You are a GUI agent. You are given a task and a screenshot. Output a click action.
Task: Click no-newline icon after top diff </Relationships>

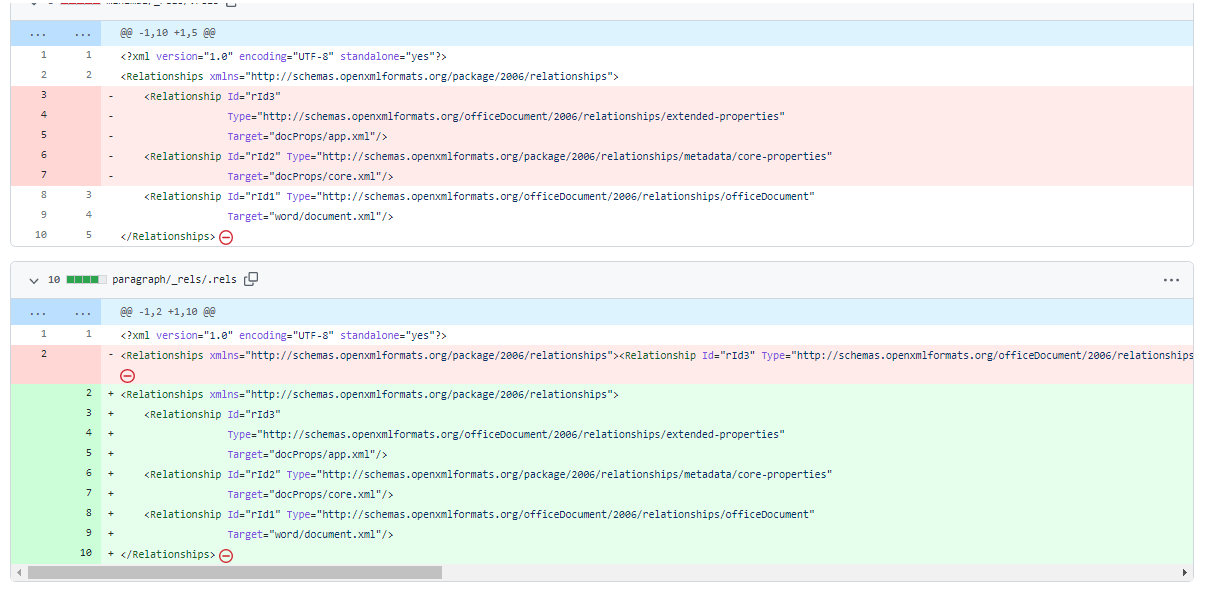click(226, 237)
